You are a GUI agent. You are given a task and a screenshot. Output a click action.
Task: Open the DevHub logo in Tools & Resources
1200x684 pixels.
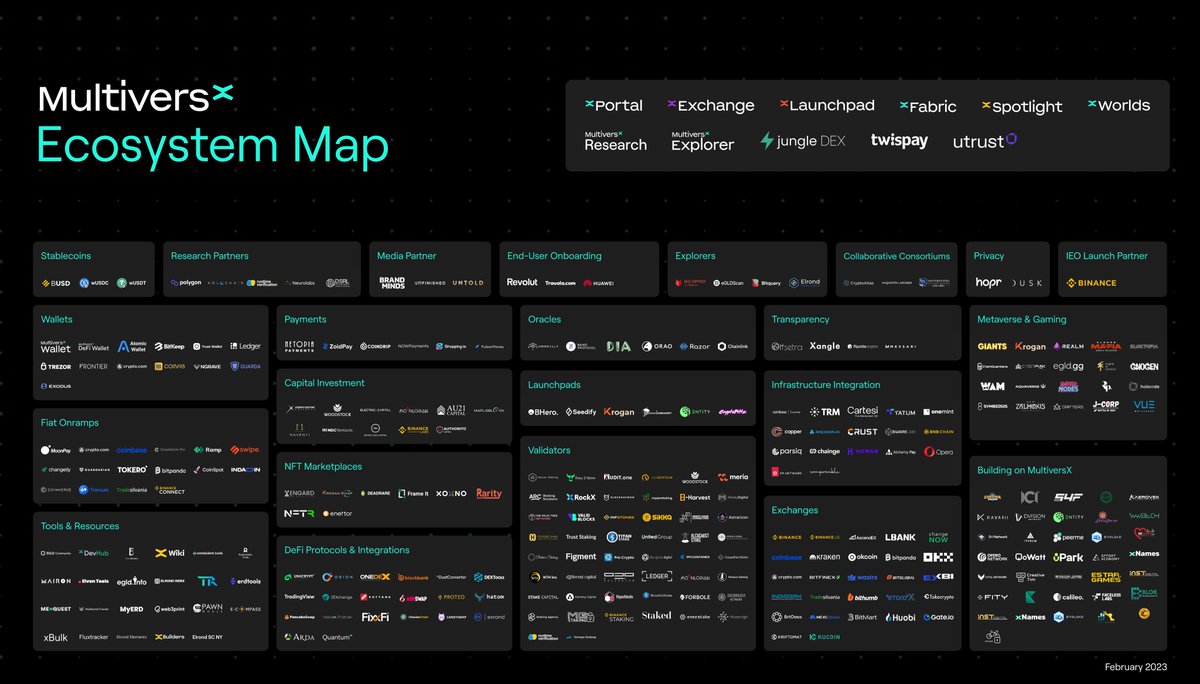pos(94,553)
